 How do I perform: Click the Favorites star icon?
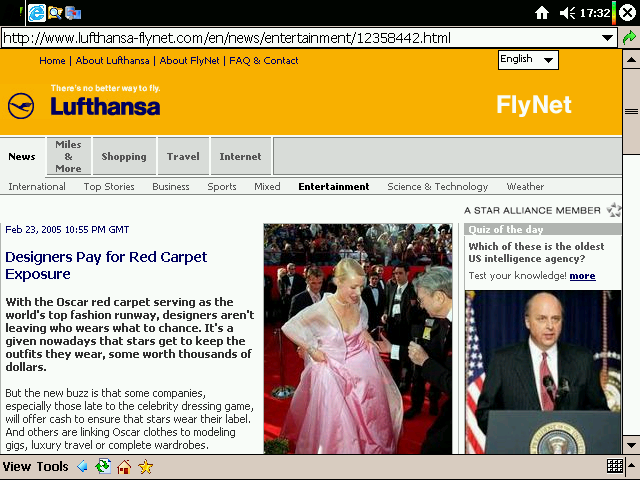145,467
